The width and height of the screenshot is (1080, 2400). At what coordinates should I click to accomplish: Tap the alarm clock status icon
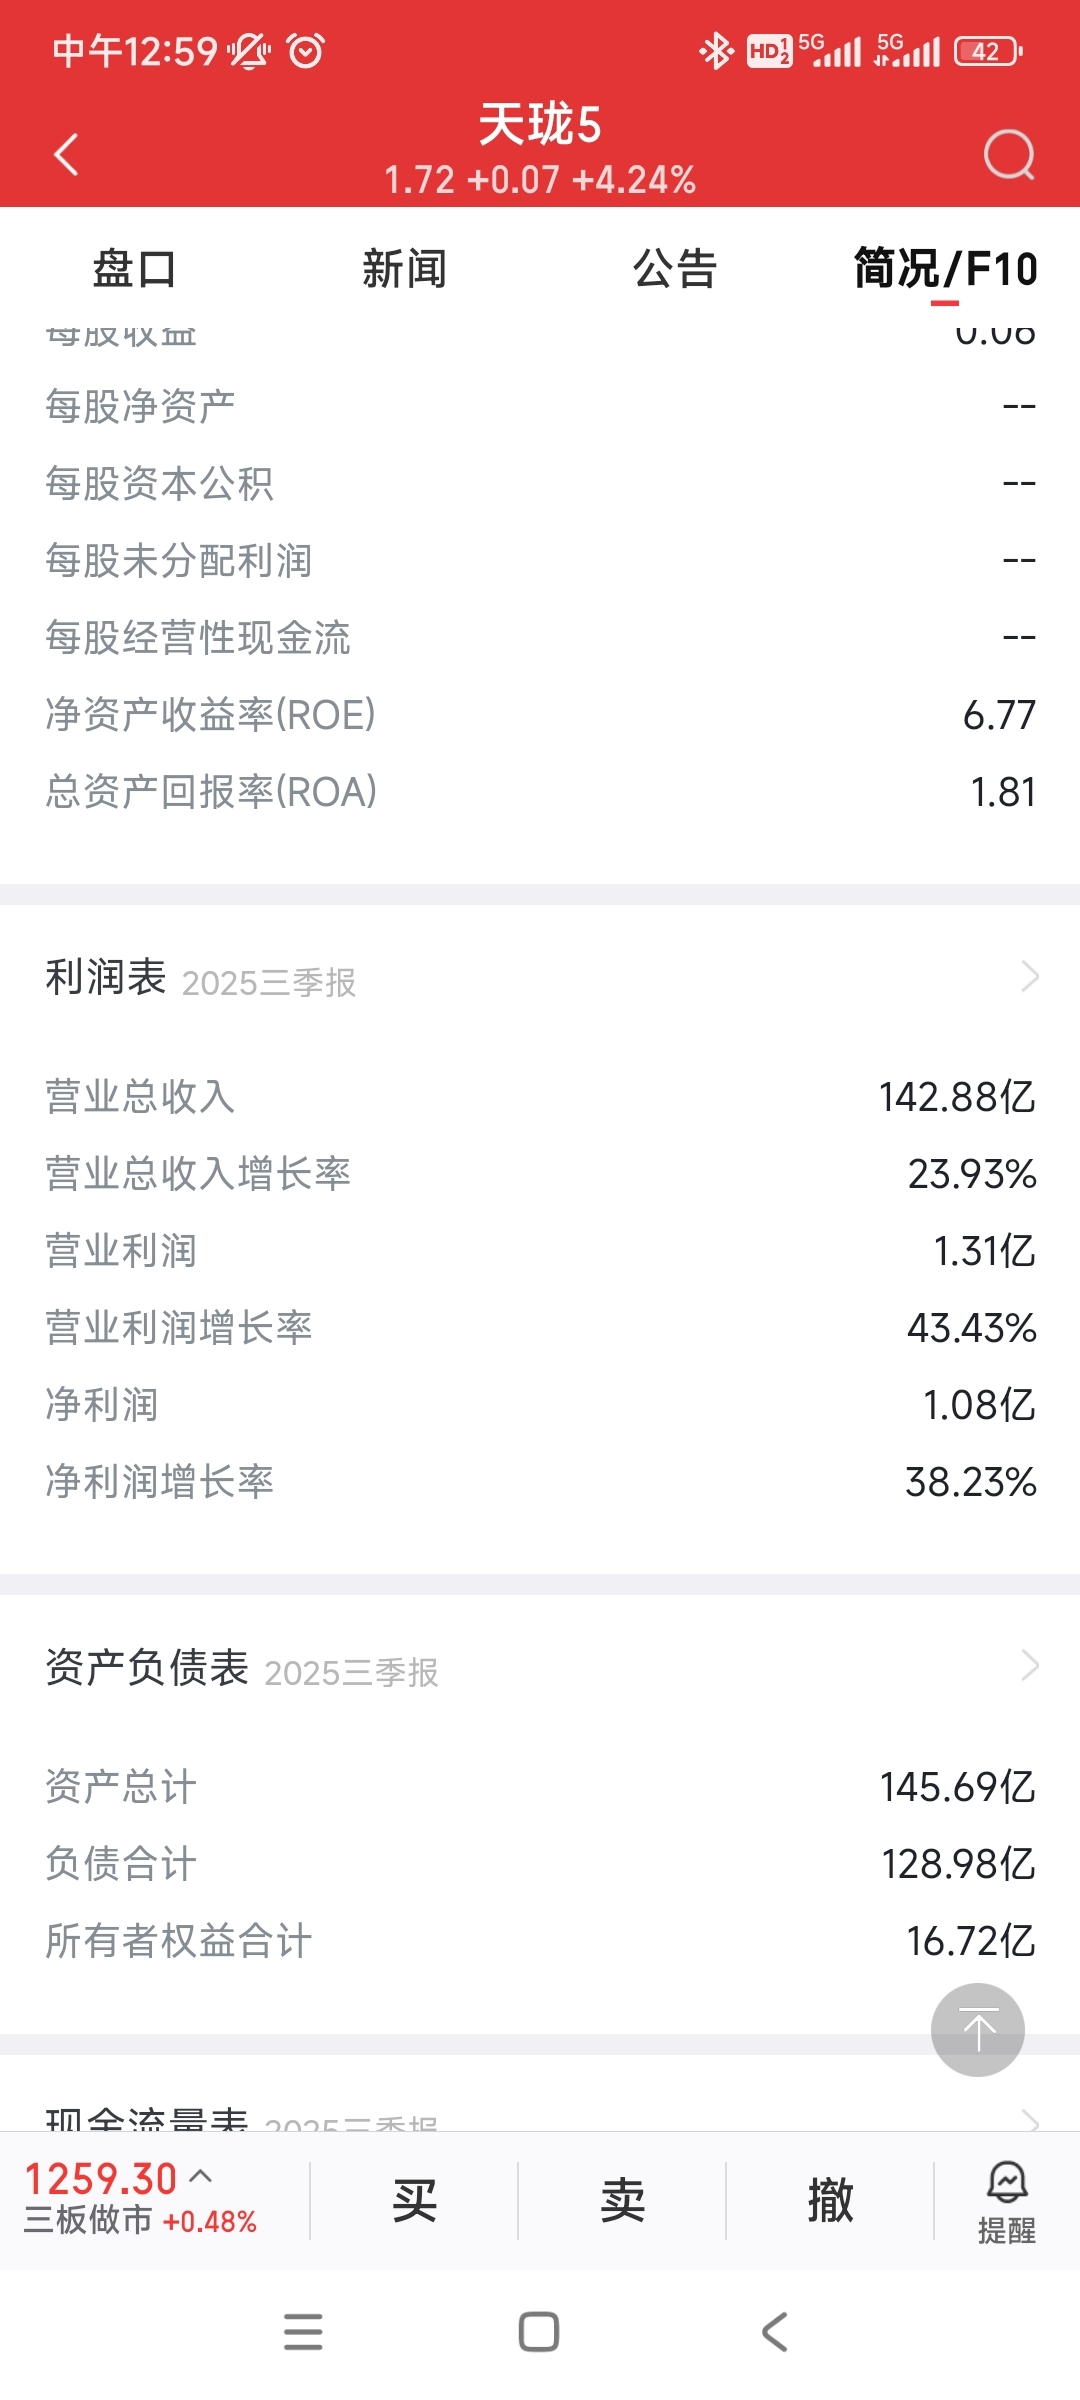306,50
